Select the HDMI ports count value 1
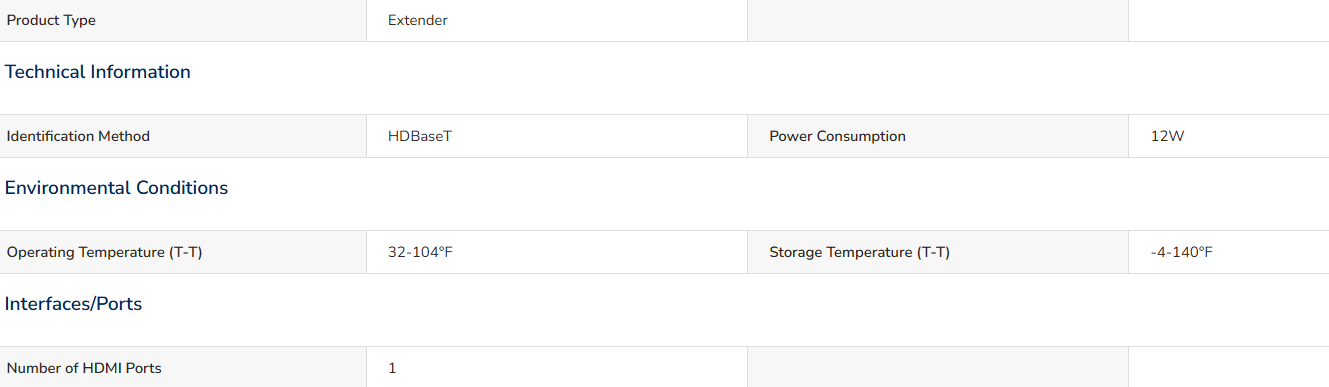The image size is (1329, 387). pos(392,368)
